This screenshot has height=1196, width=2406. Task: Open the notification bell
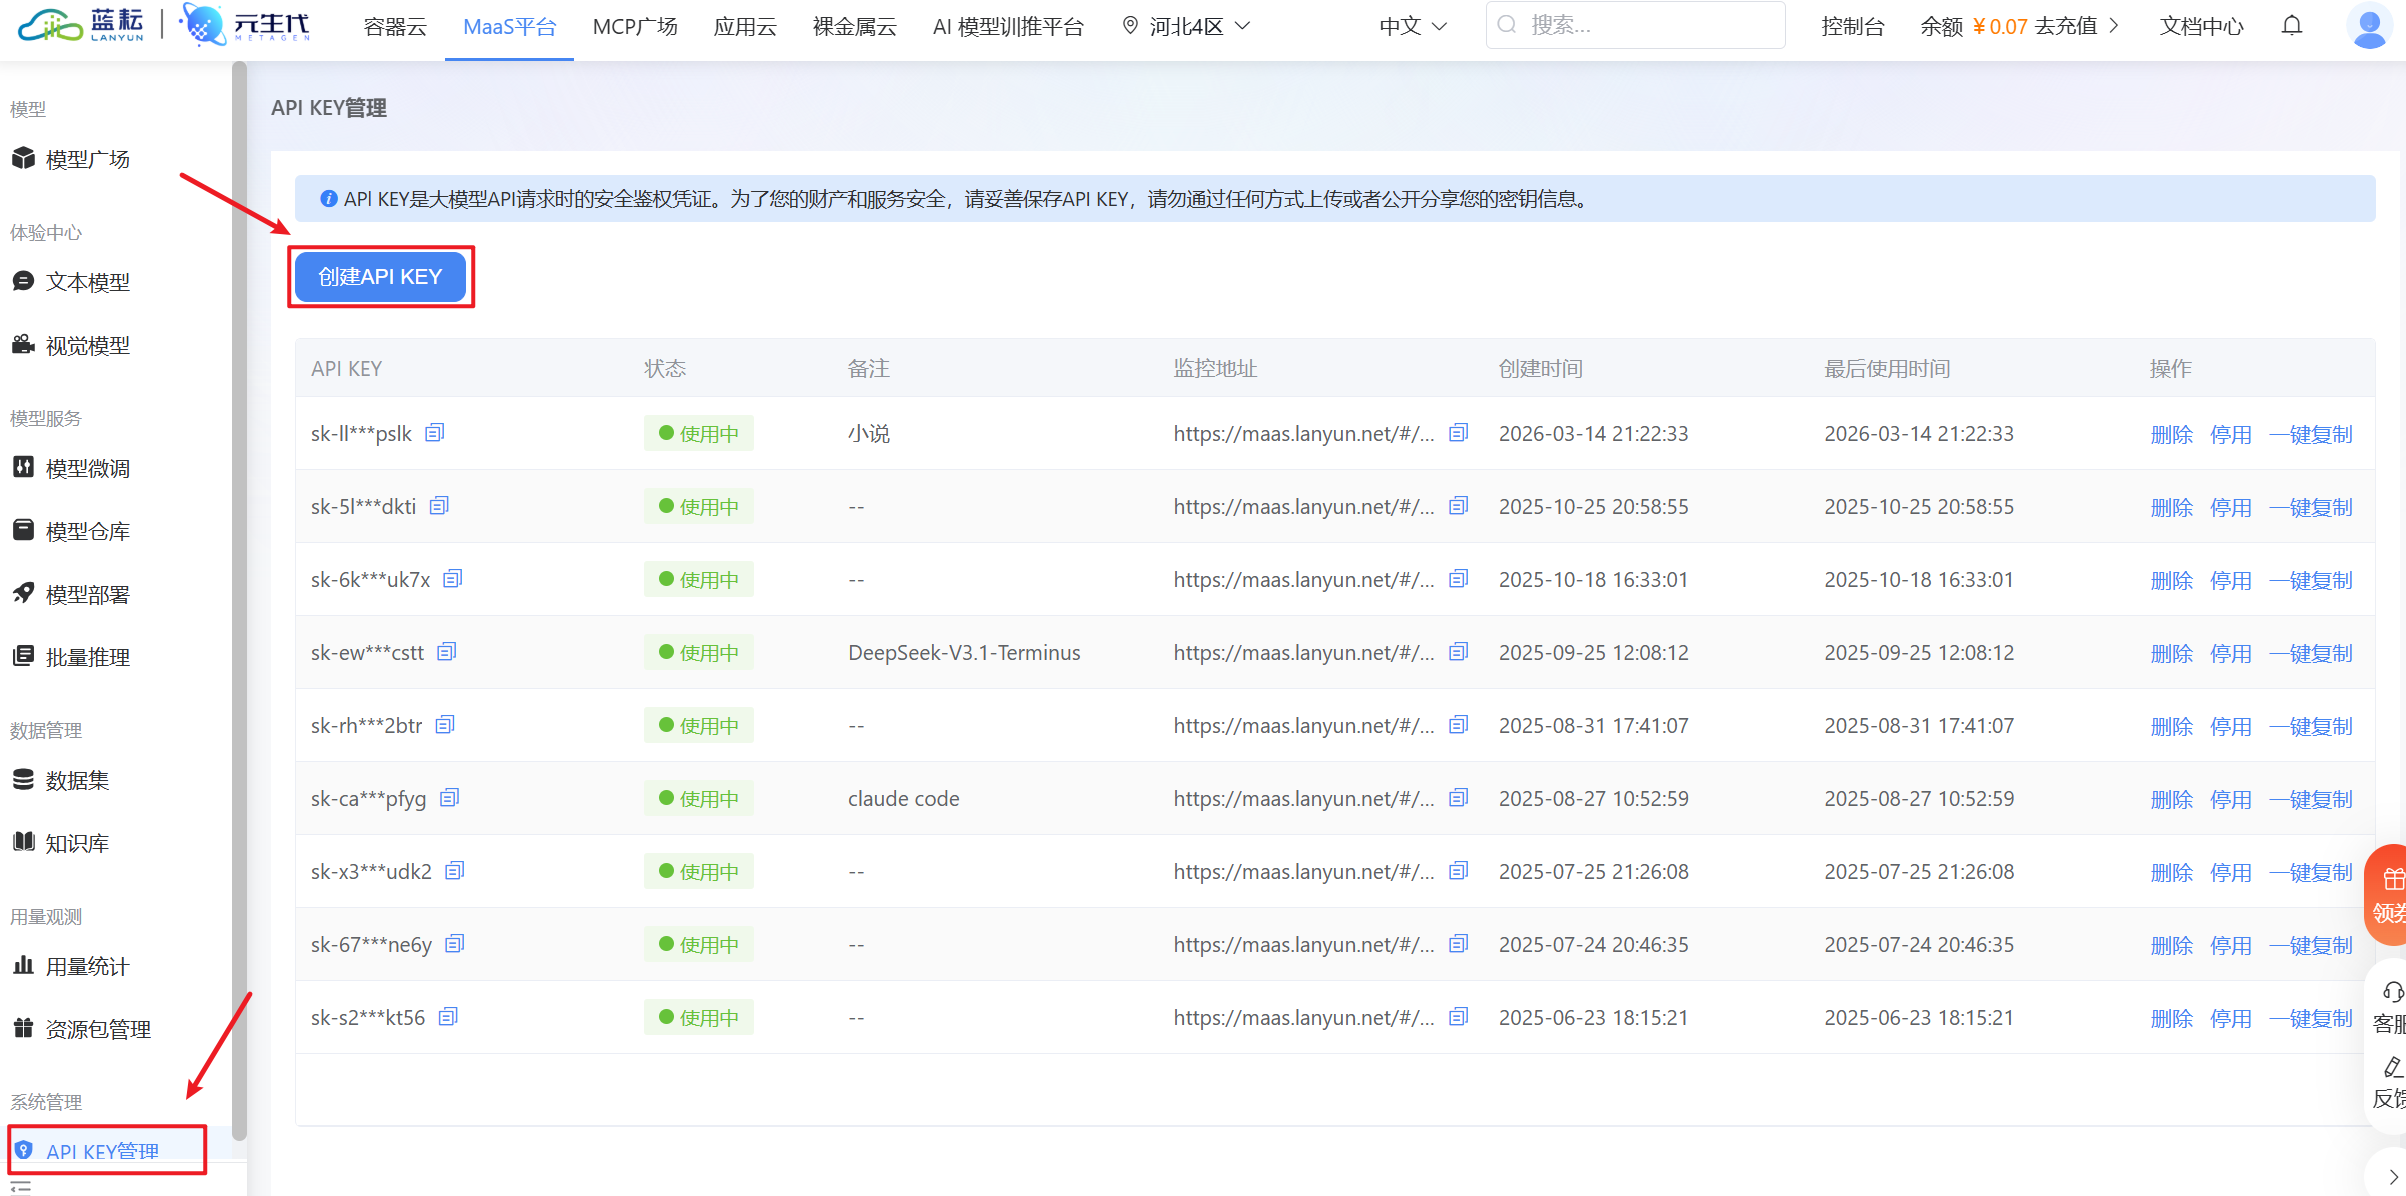point(2291,25)
